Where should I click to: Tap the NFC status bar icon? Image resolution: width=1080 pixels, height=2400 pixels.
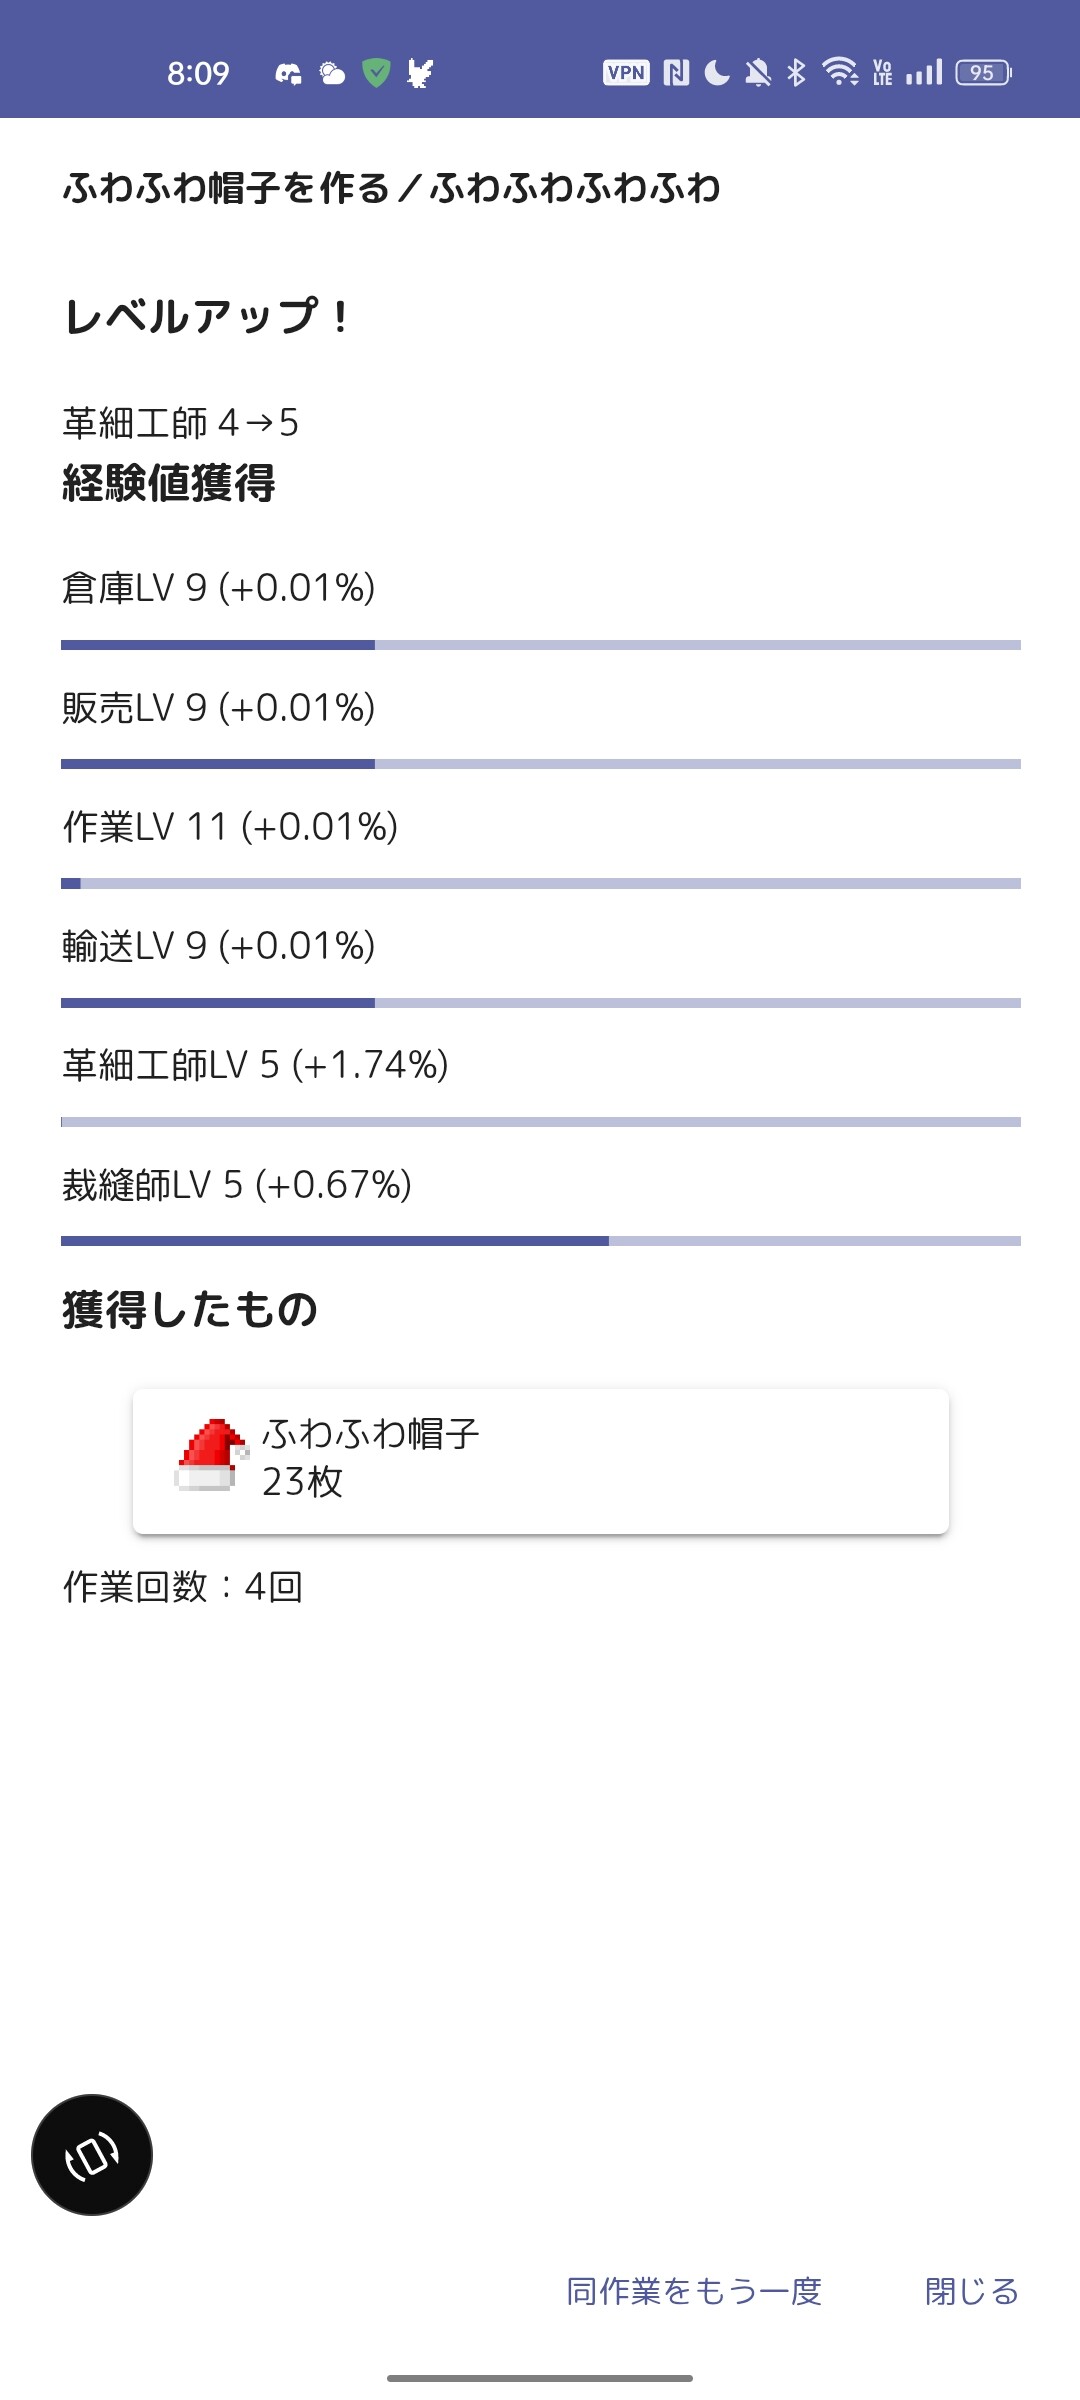click(x=676, y=72)
